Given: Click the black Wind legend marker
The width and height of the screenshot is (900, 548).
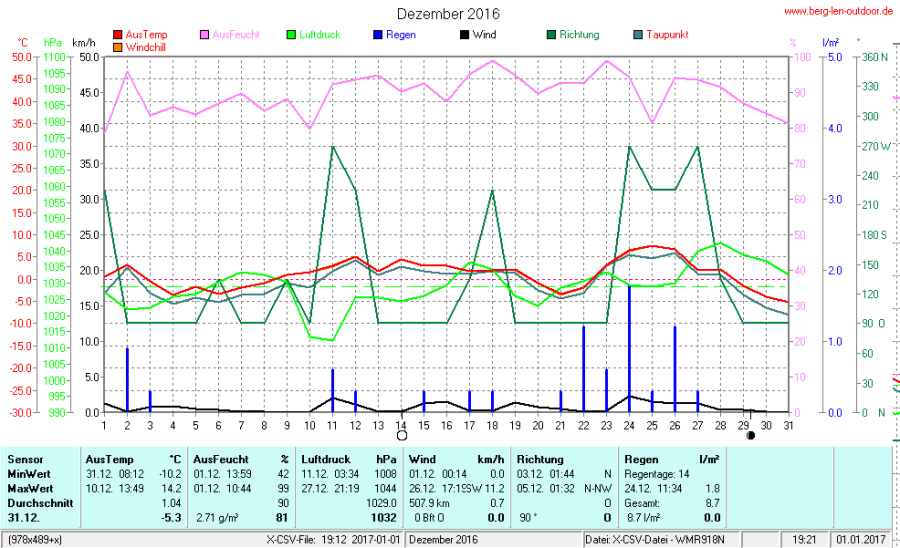Looking at the screenshot, I should (465, 35).
